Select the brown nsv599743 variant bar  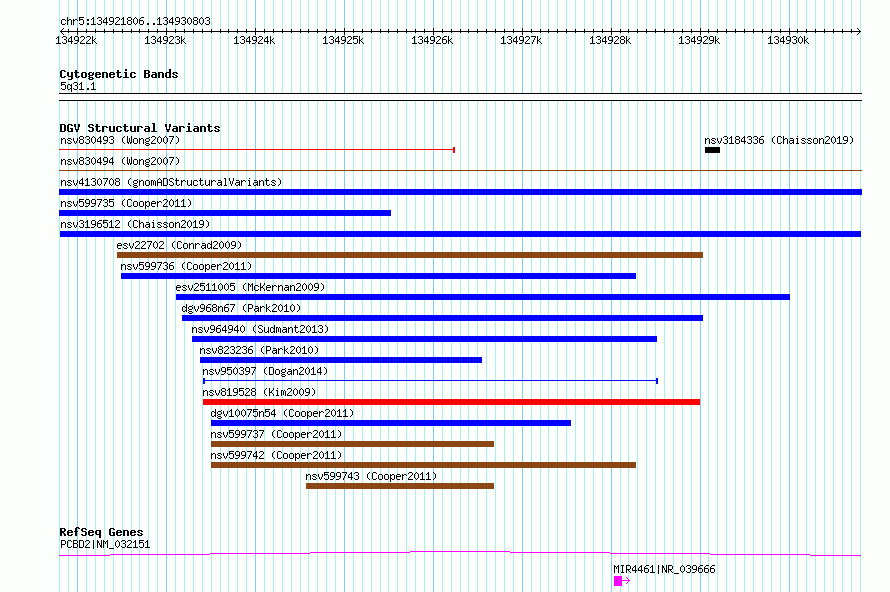click(x=400, y=486)
